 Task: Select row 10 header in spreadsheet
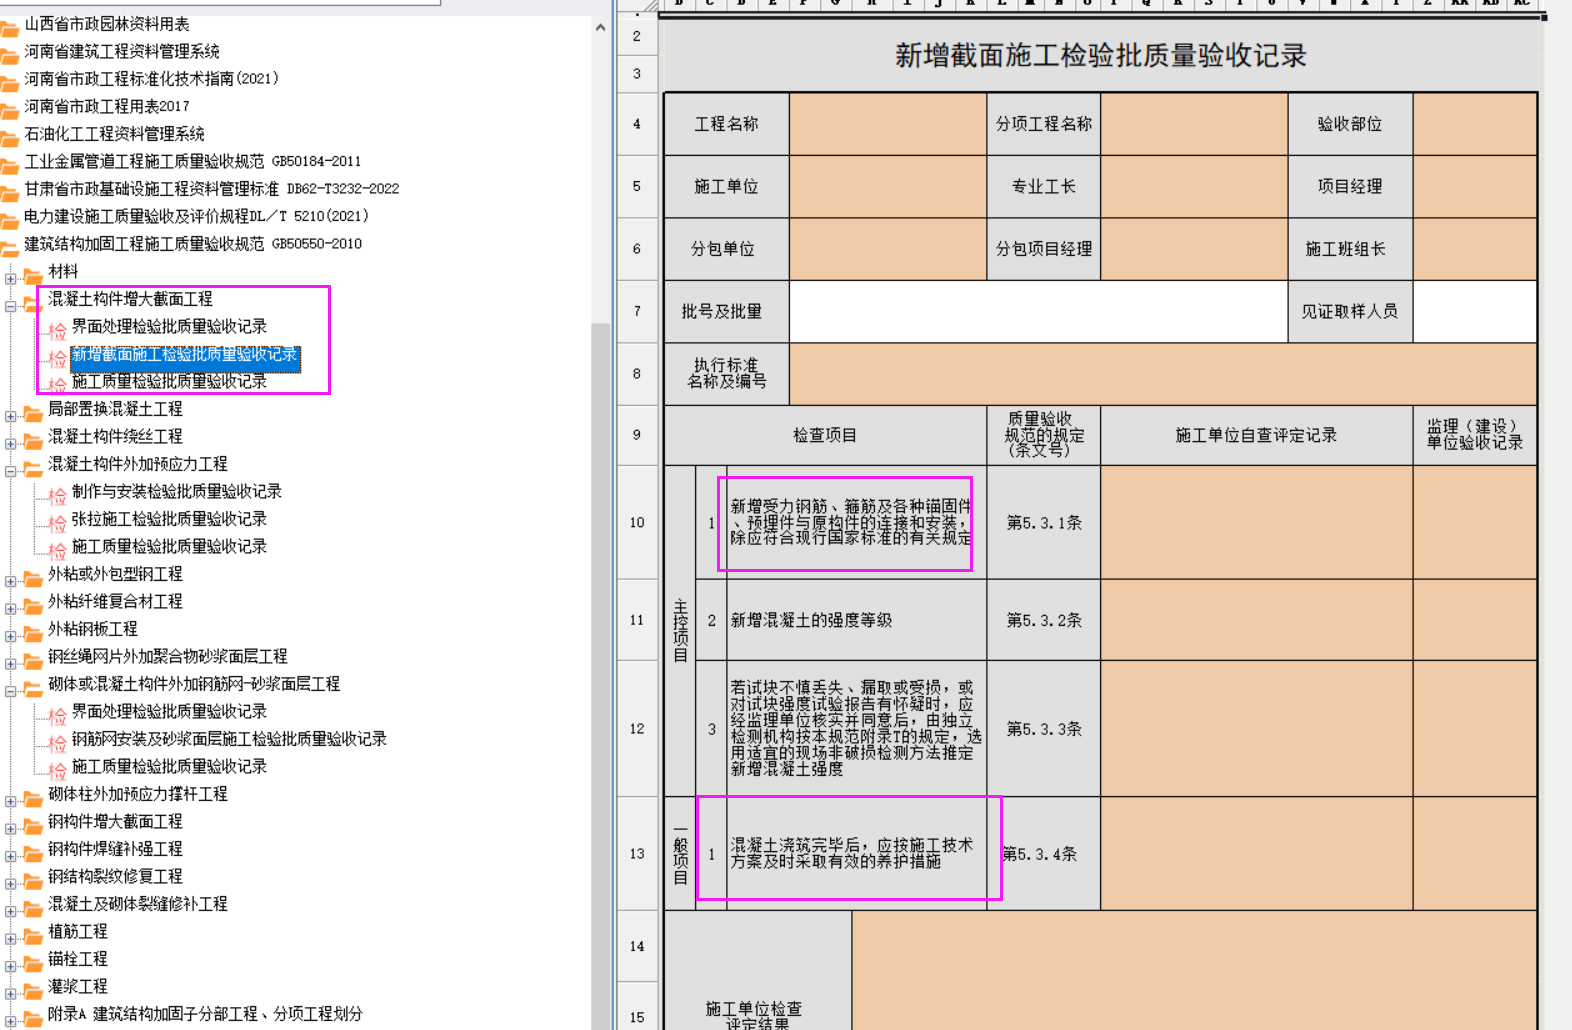[x=637, y=523]
